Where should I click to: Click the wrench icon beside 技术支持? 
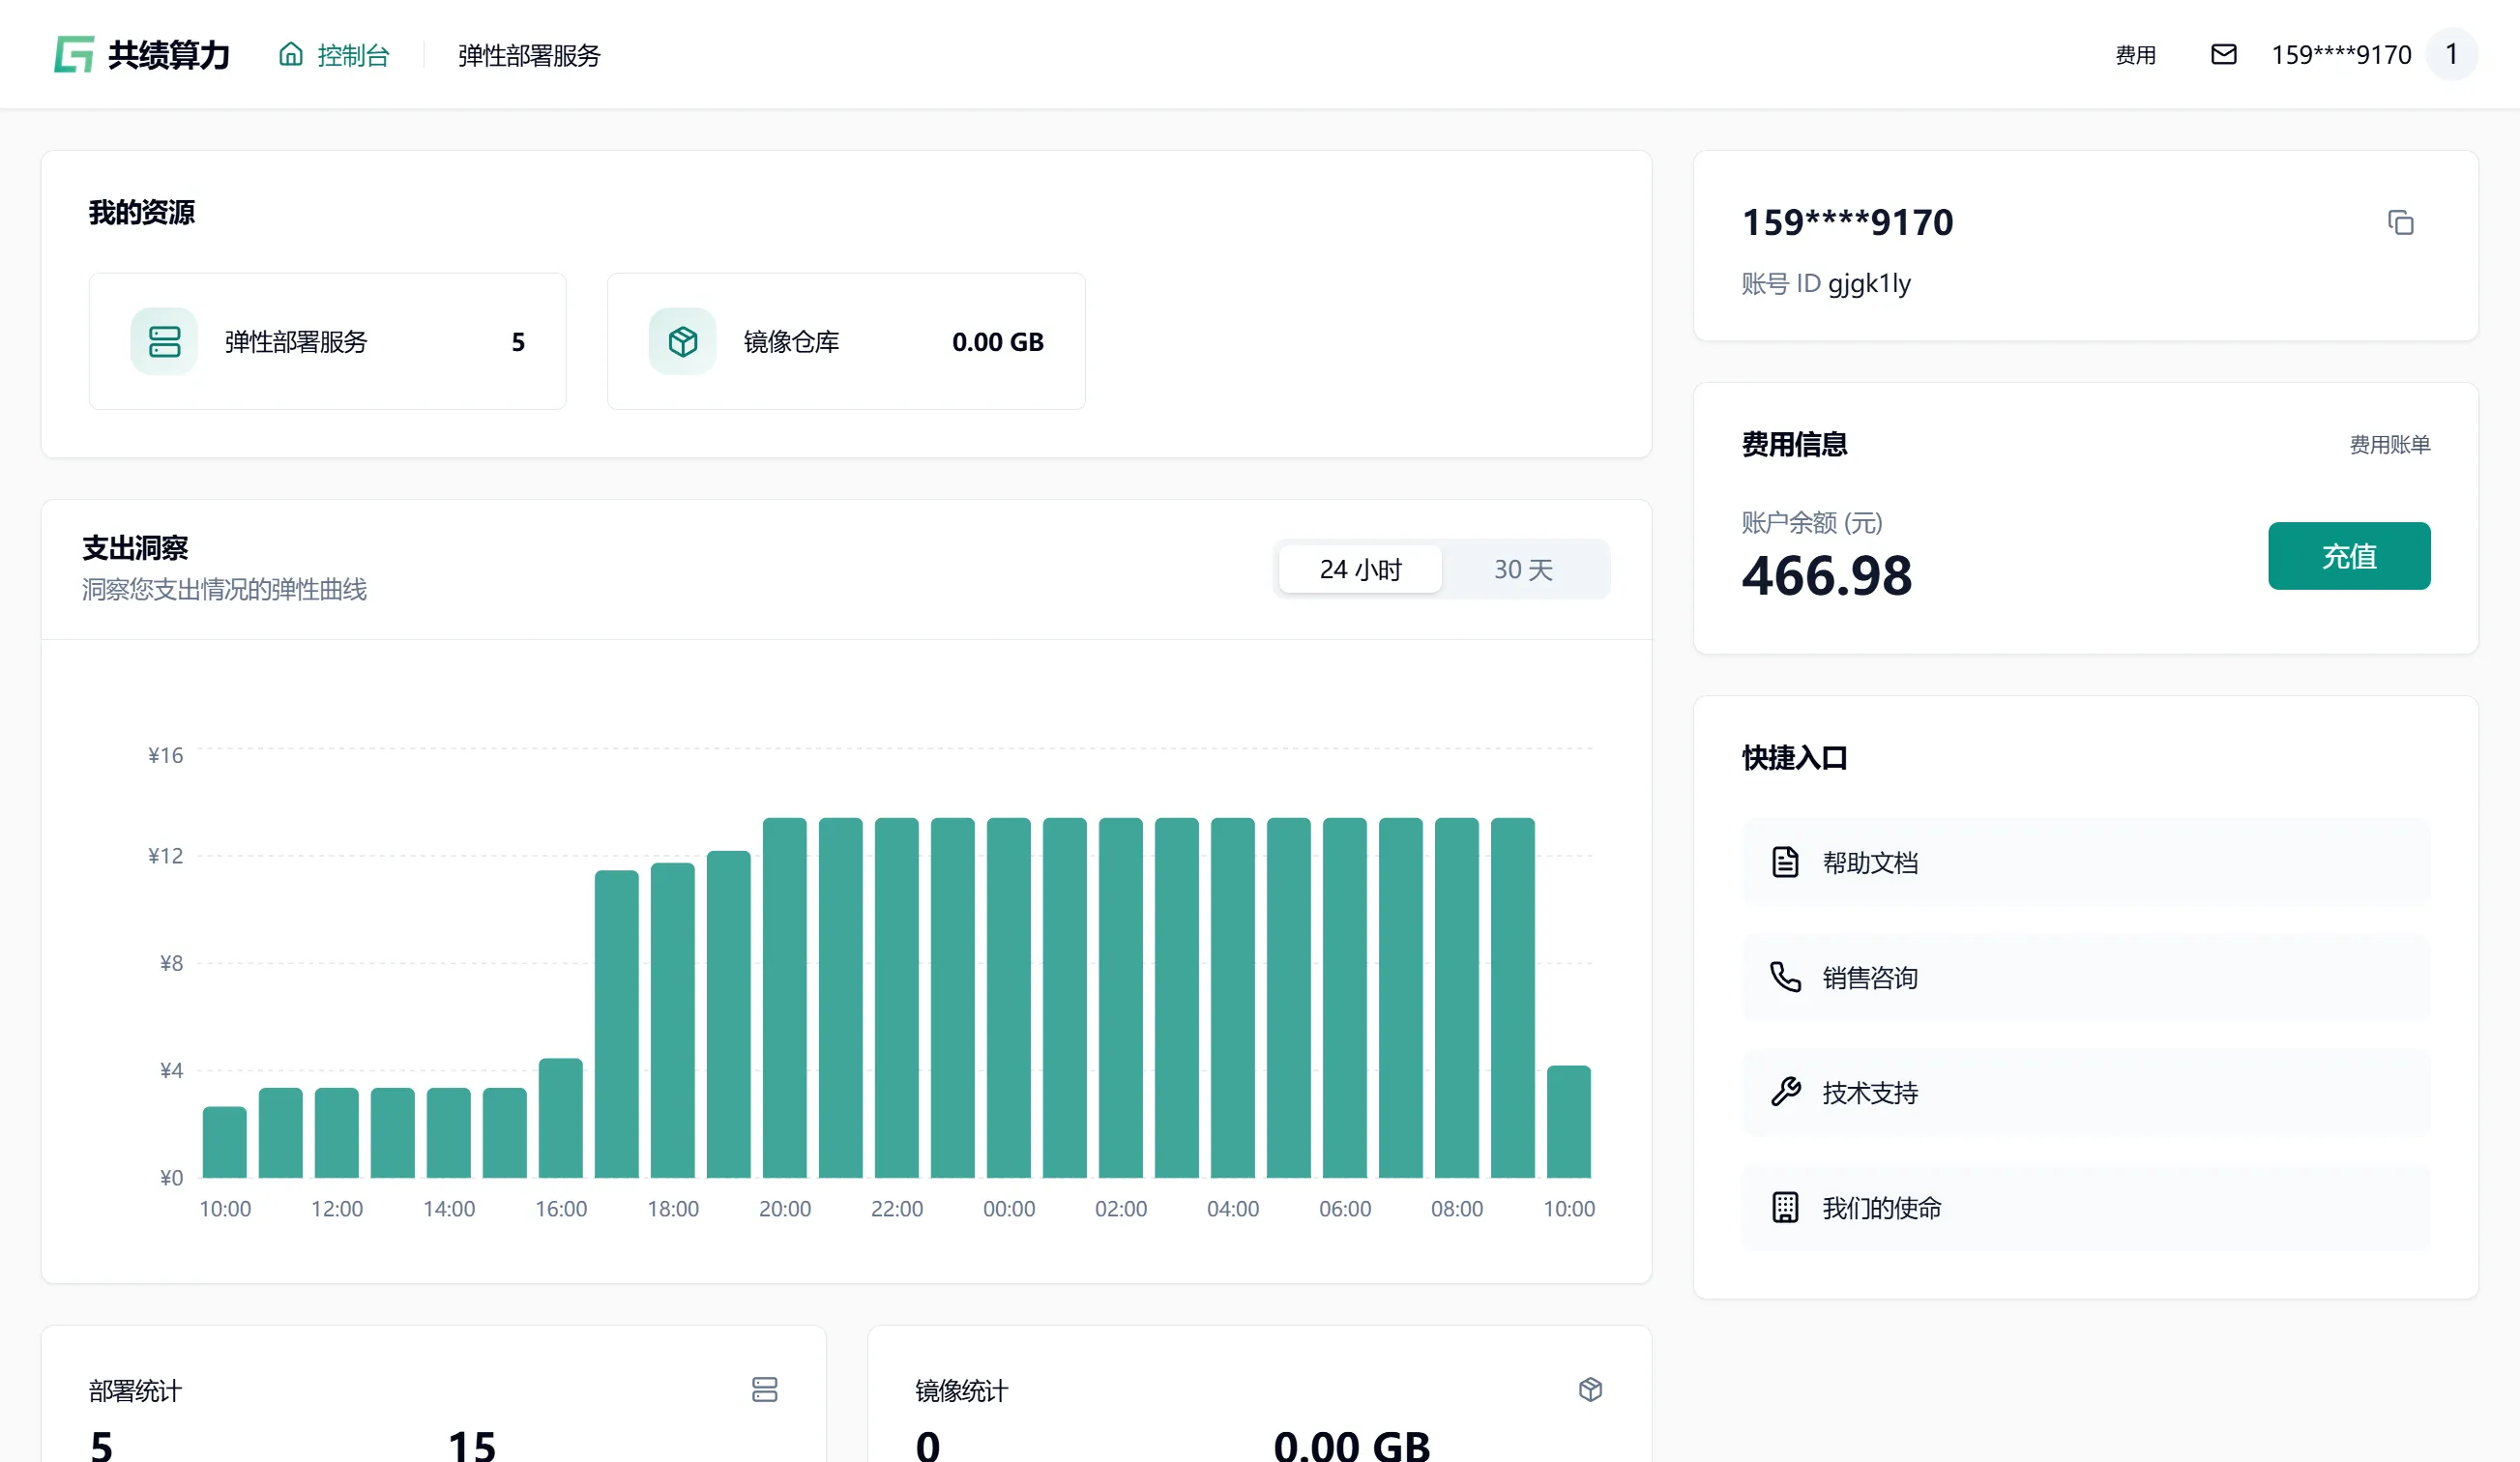[x=1785, y=1092]
